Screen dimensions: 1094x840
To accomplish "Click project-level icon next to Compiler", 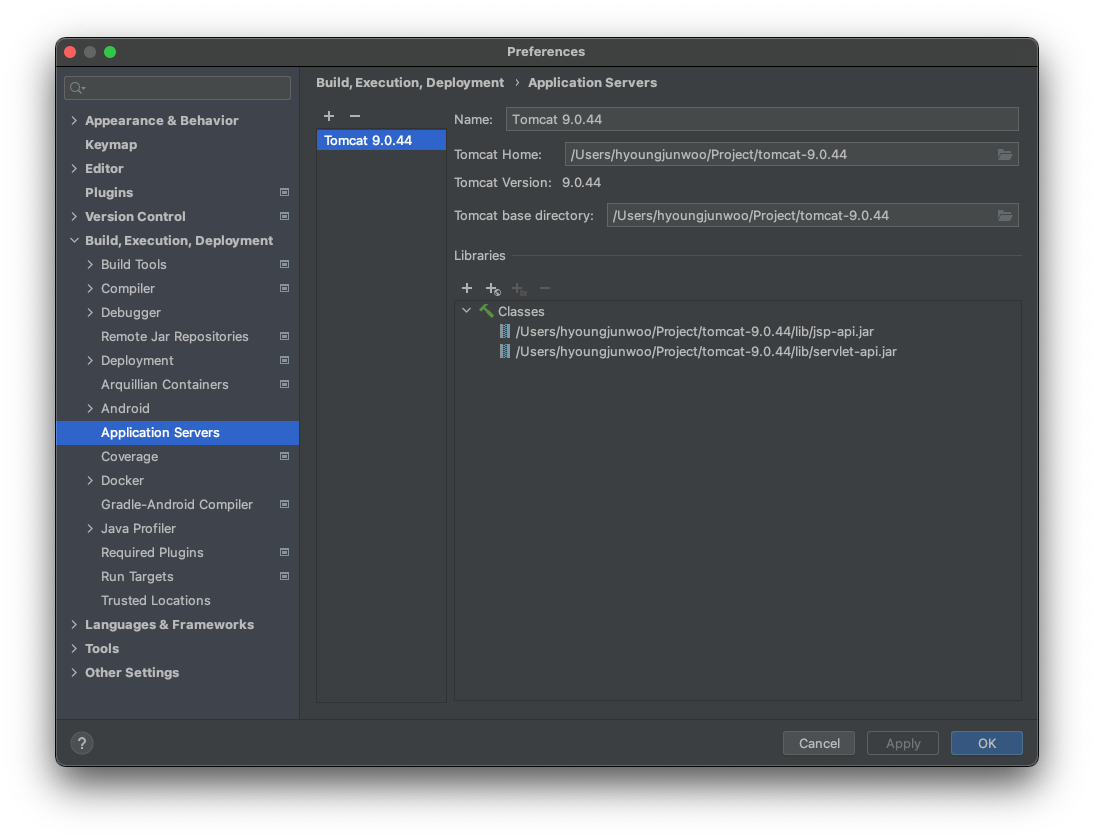I will (285, 288).
